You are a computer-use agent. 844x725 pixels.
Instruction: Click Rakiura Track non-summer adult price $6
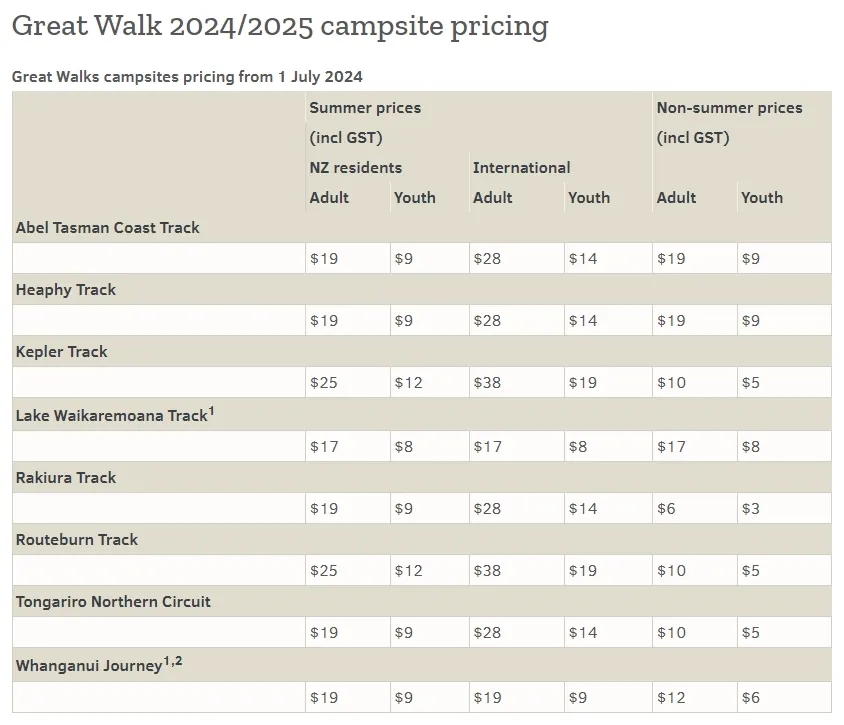point(666,509)
